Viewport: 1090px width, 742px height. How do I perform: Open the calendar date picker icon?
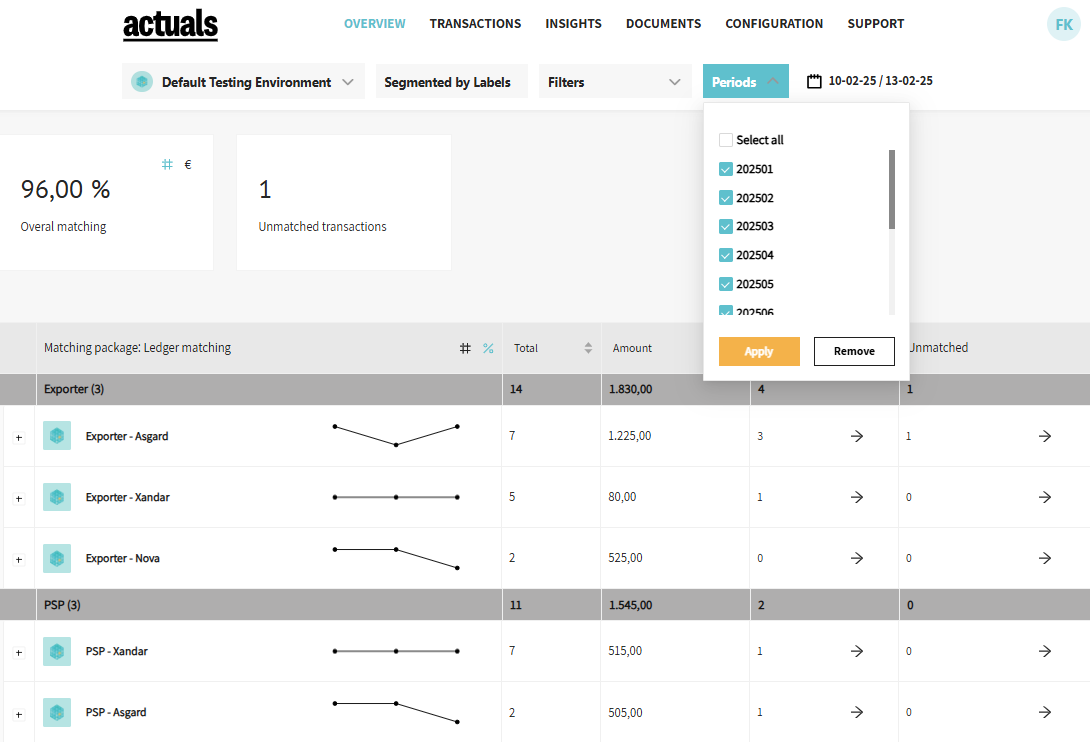pos(814,81)
